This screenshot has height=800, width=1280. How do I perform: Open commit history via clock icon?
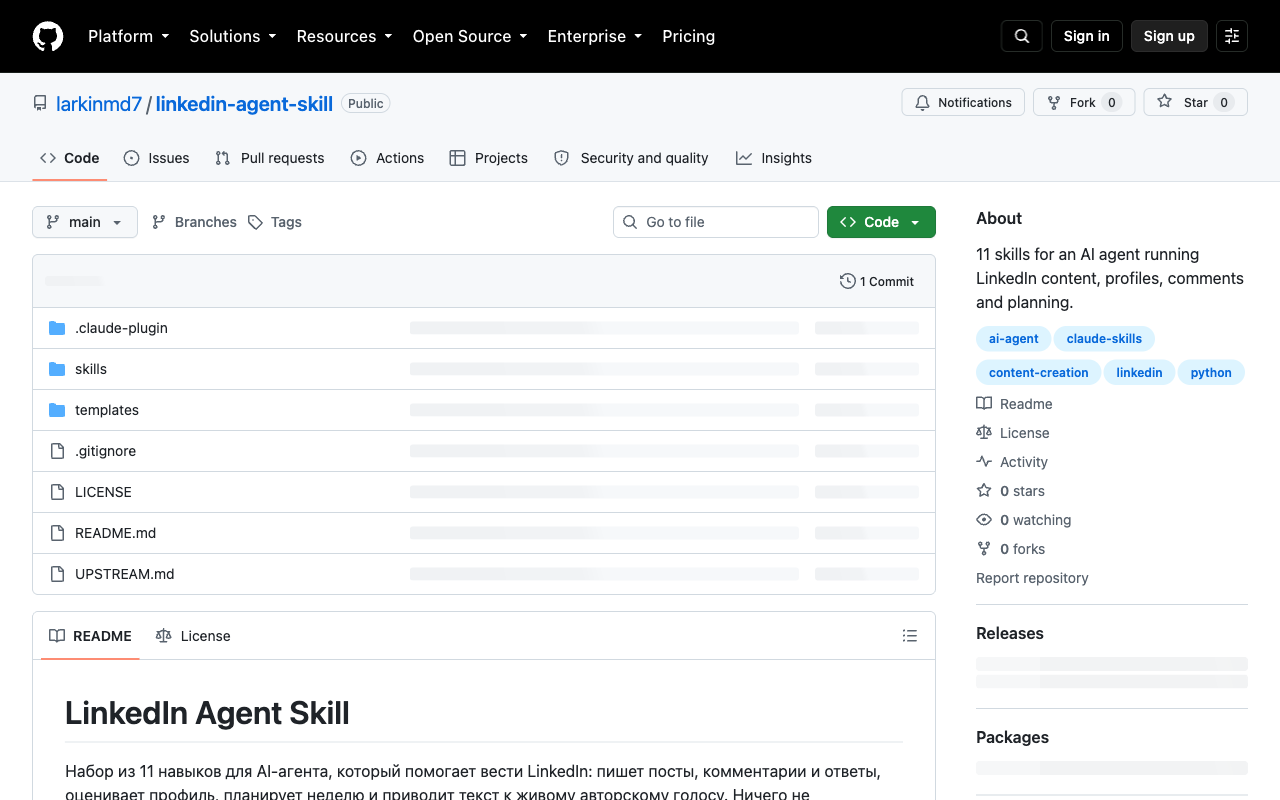pos(848,281)
